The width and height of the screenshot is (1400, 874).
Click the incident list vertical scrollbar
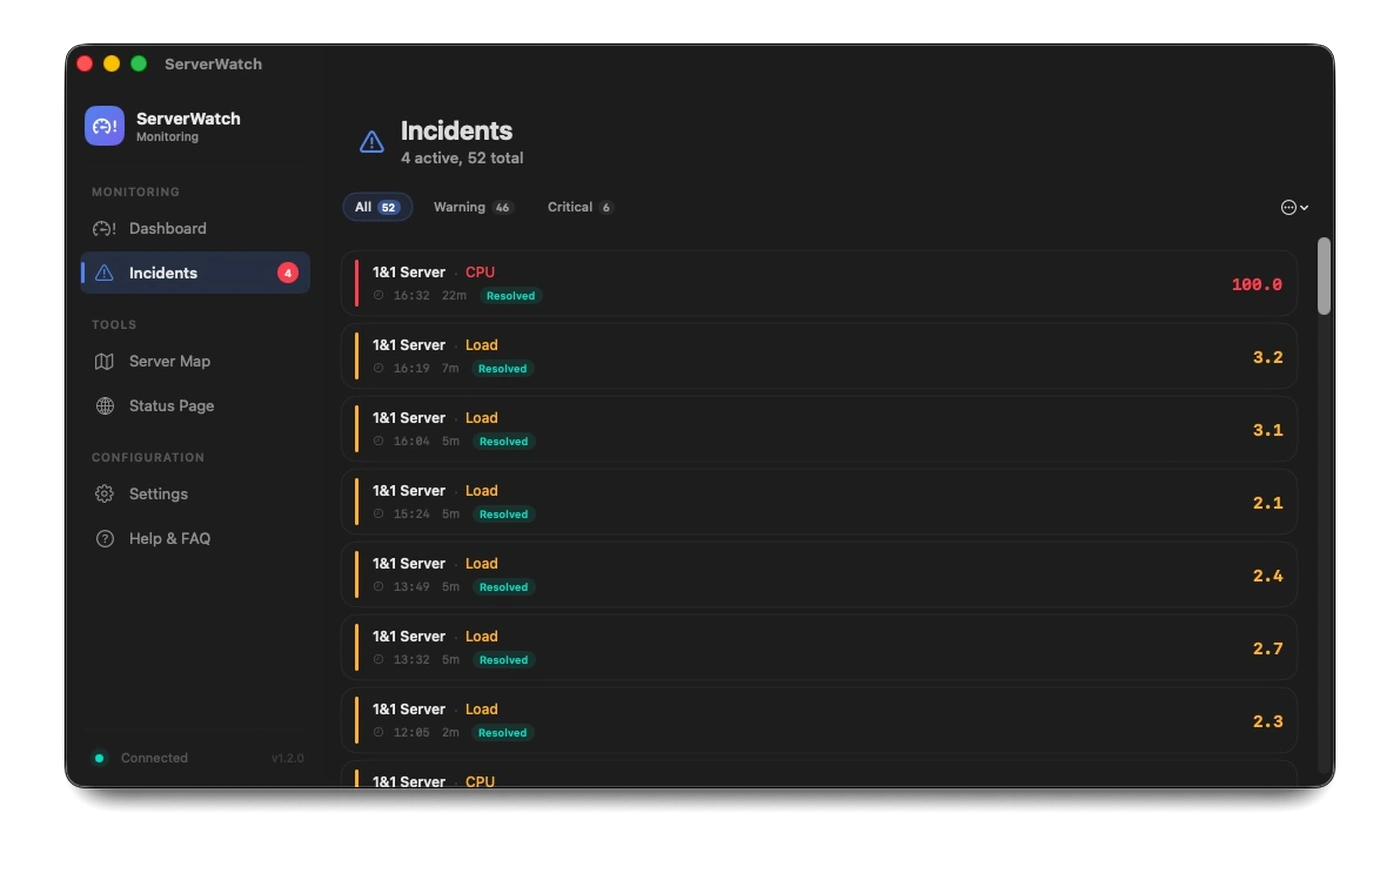click(1324, 277)
